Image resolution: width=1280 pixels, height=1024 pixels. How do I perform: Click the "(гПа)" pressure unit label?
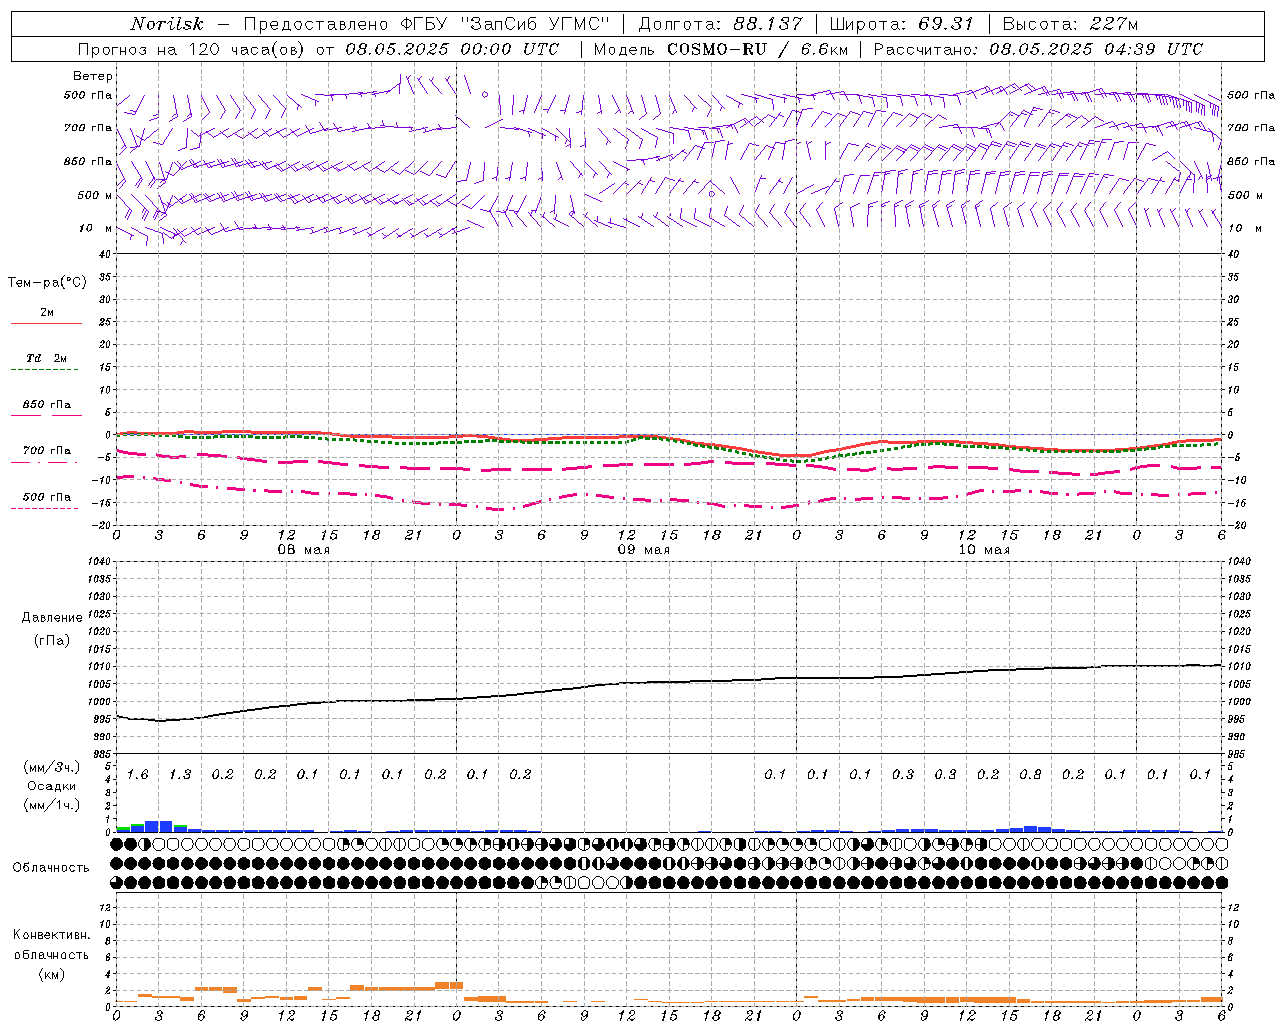tap(52, 640)
